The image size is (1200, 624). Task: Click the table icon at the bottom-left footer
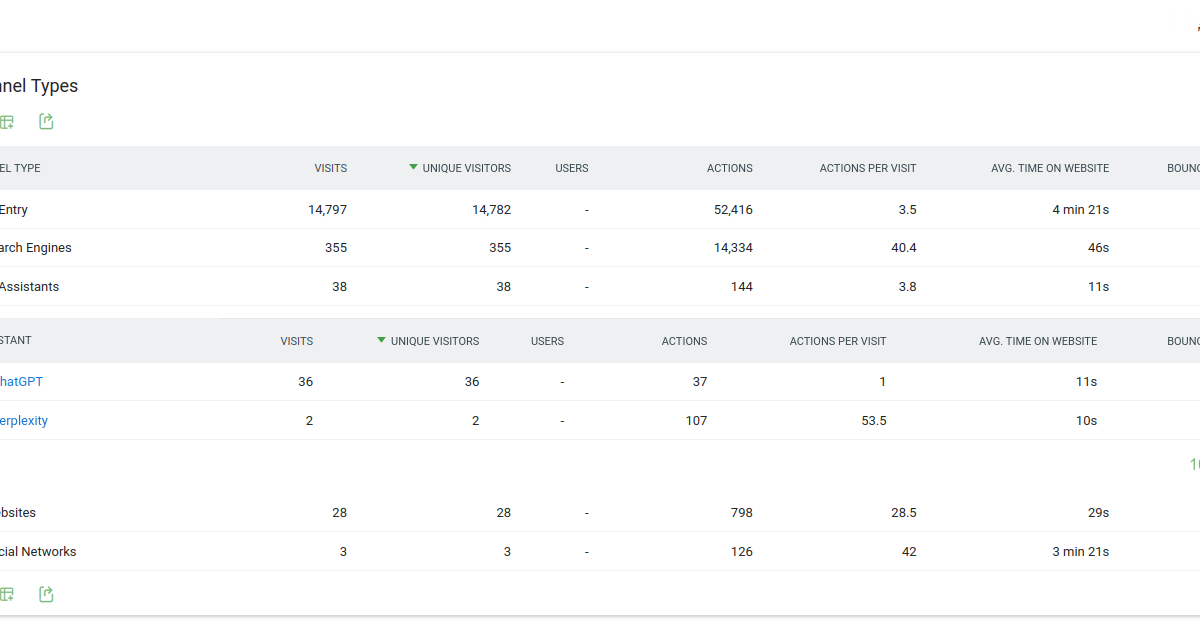coord(8,593)
